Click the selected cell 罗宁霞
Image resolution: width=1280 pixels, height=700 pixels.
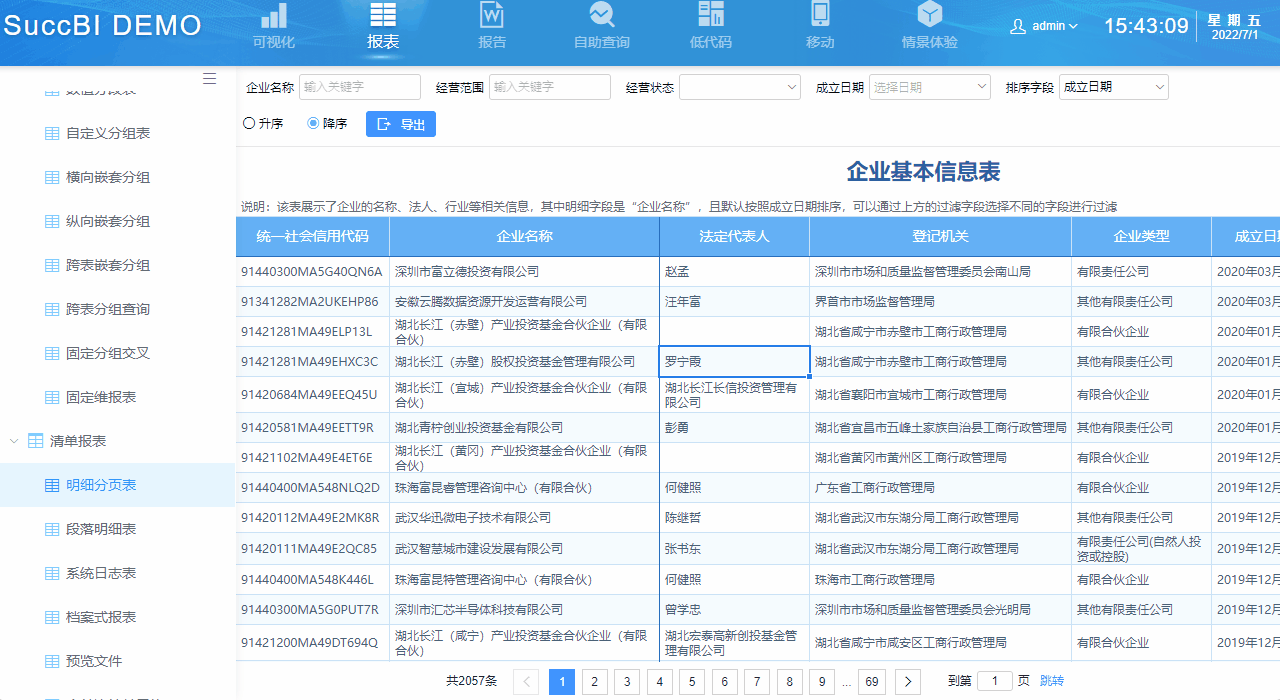[734, 361]
